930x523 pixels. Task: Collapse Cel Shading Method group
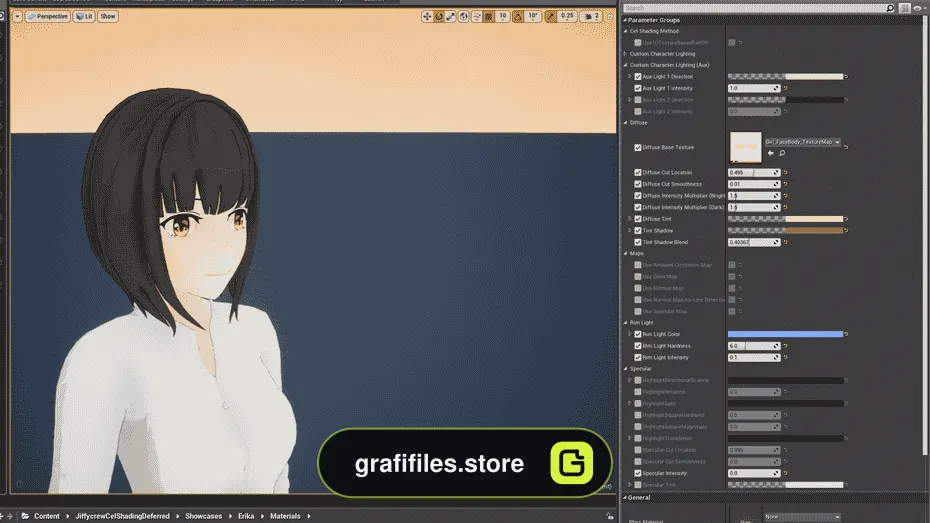click(x=625, y=31)
